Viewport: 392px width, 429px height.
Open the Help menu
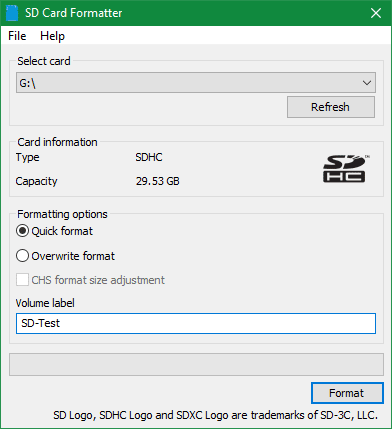[x=52, y=36]
